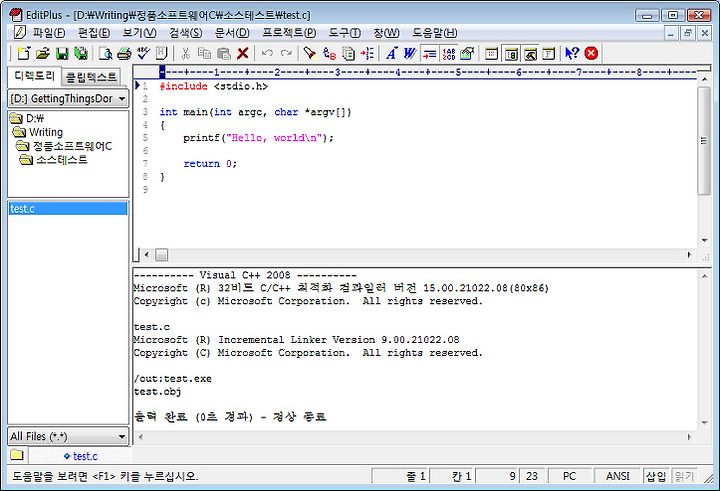Toggle Full Screen with the F icon
The height and width of the screenshot is (491, 720).
click(549, 54)
